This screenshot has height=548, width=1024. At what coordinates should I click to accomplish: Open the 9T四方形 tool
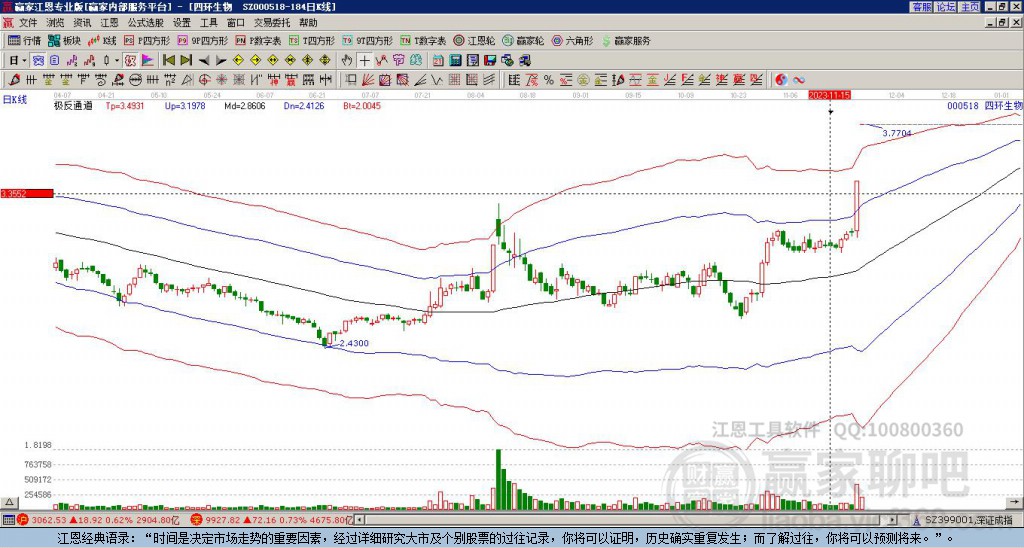(367, 40)
